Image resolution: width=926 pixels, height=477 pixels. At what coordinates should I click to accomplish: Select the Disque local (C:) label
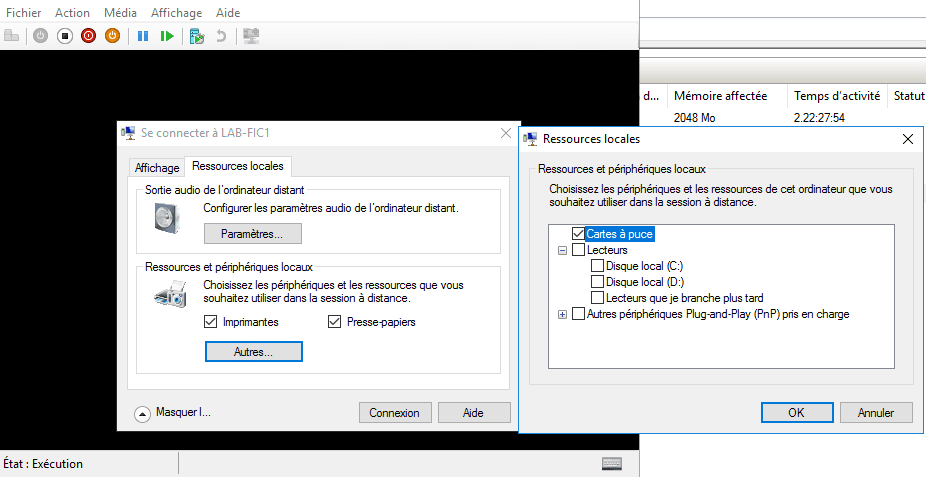tap(644, 266)
